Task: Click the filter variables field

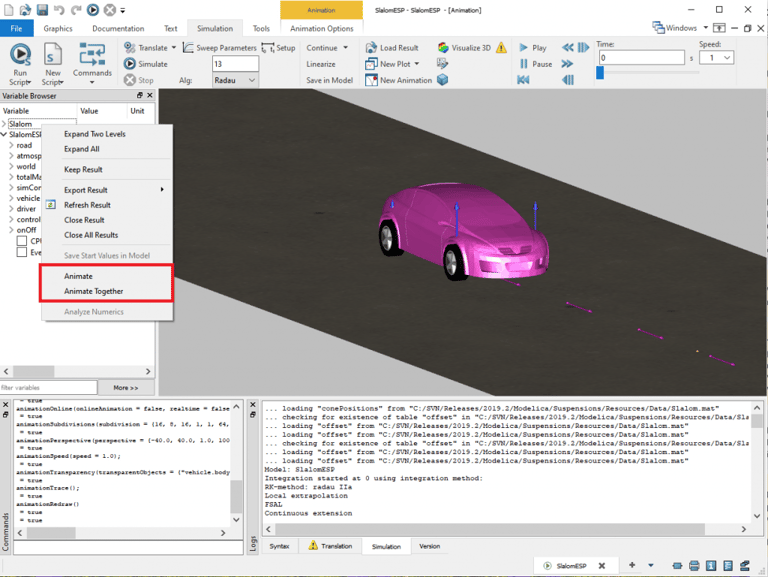Action: [x=48, y=387]
